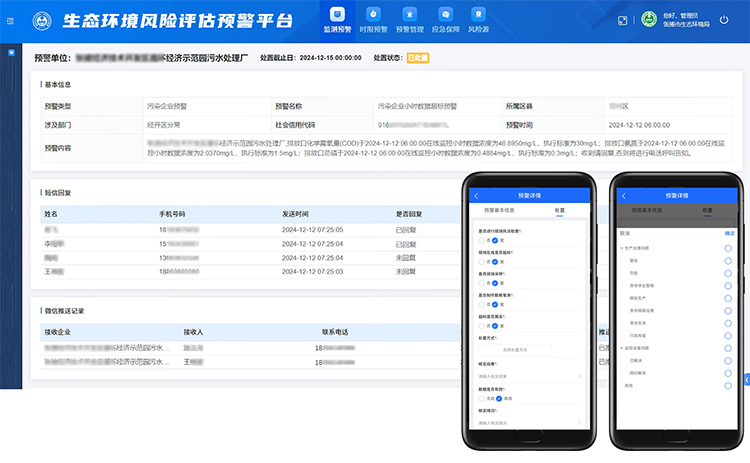Open the 时限预警 module
Viewport: 750px width, 463px height.
[374, 21]
